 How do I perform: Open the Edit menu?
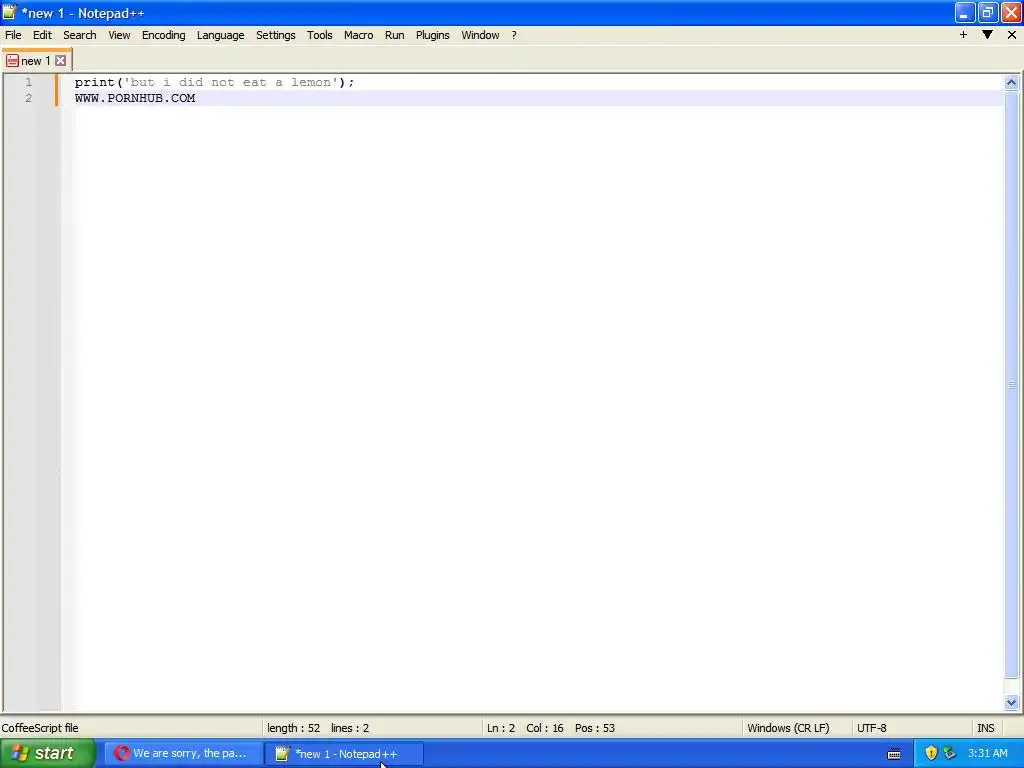(x=42, y=35)
